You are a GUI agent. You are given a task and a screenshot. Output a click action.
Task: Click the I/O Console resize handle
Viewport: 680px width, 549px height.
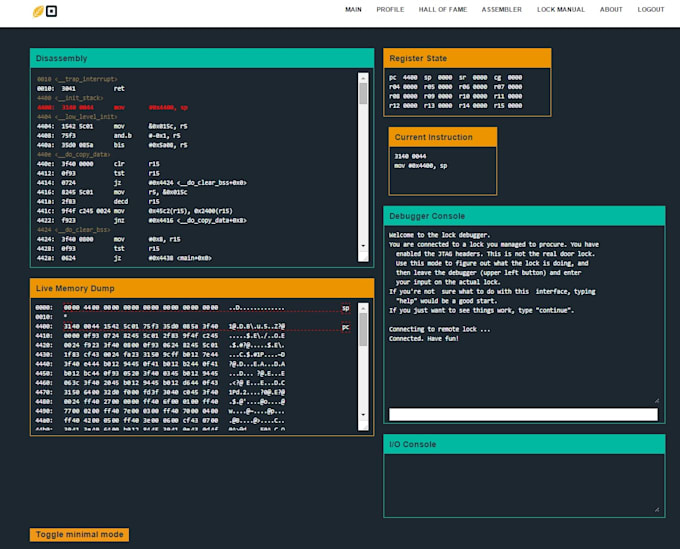[655, 509]
